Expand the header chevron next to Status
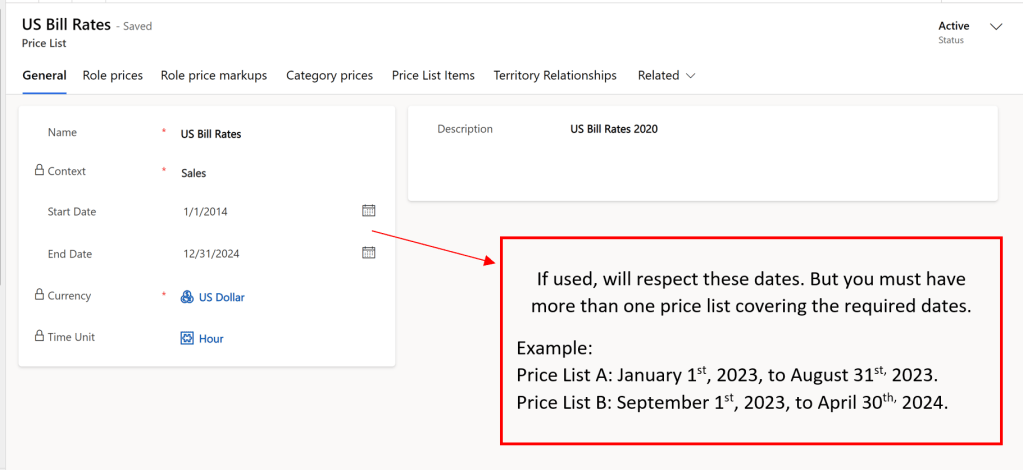This screenshot has width=1023, height=470. click(995, 27)
